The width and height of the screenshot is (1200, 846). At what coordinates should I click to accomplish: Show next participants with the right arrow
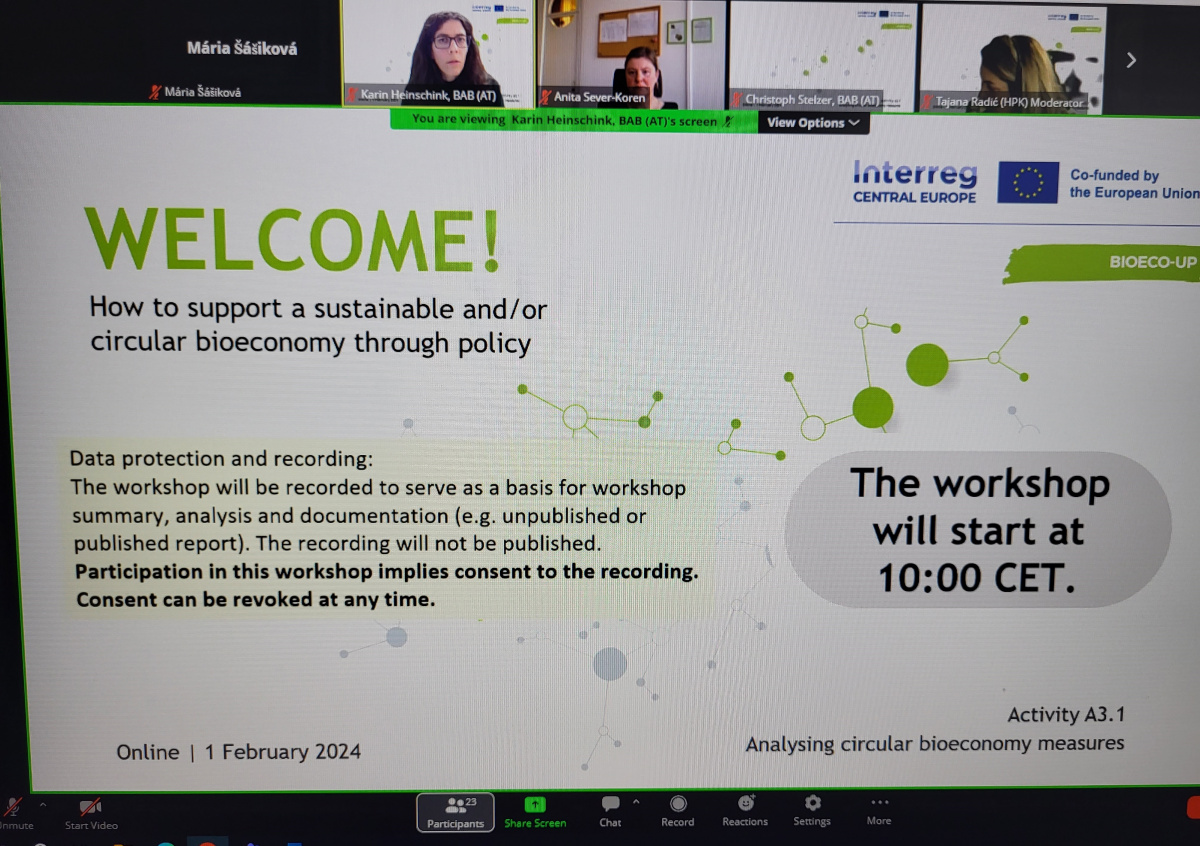coord(1131,60)
